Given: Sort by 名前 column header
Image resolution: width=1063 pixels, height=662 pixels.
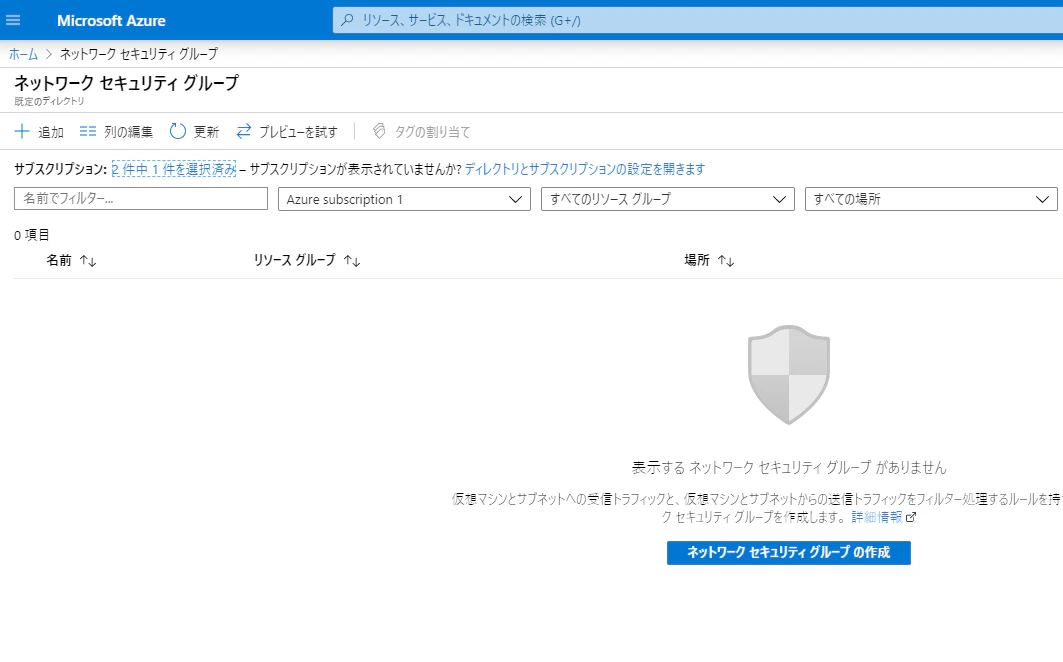Looking at the screenshot, I should (71, 260).
